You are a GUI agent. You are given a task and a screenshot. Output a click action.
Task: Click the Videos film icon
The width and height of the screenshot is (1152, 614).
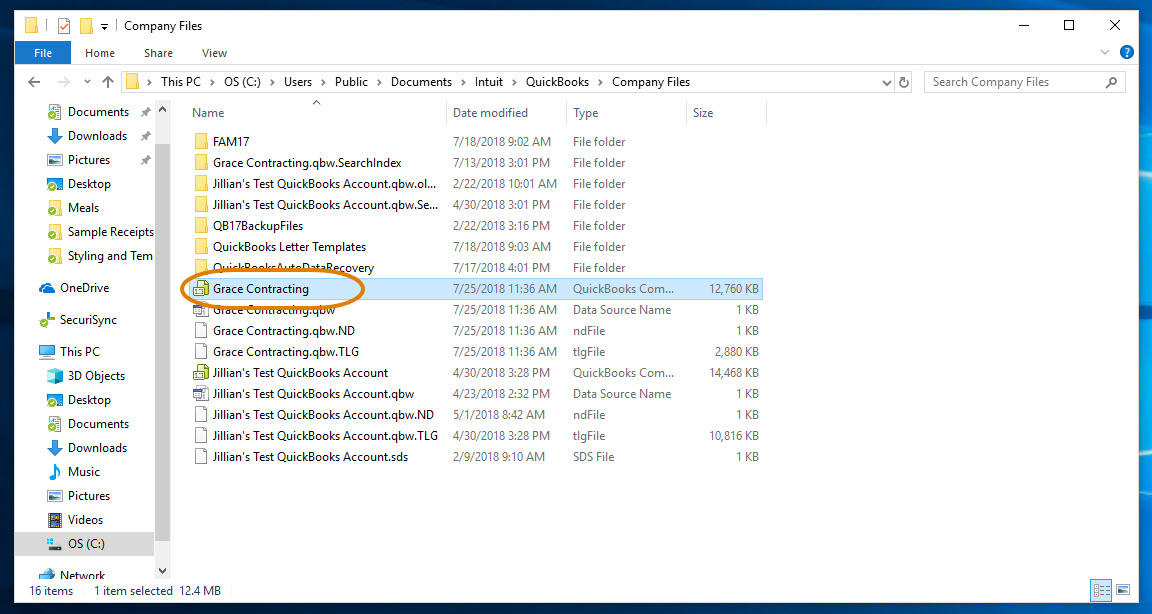(55, 520)
